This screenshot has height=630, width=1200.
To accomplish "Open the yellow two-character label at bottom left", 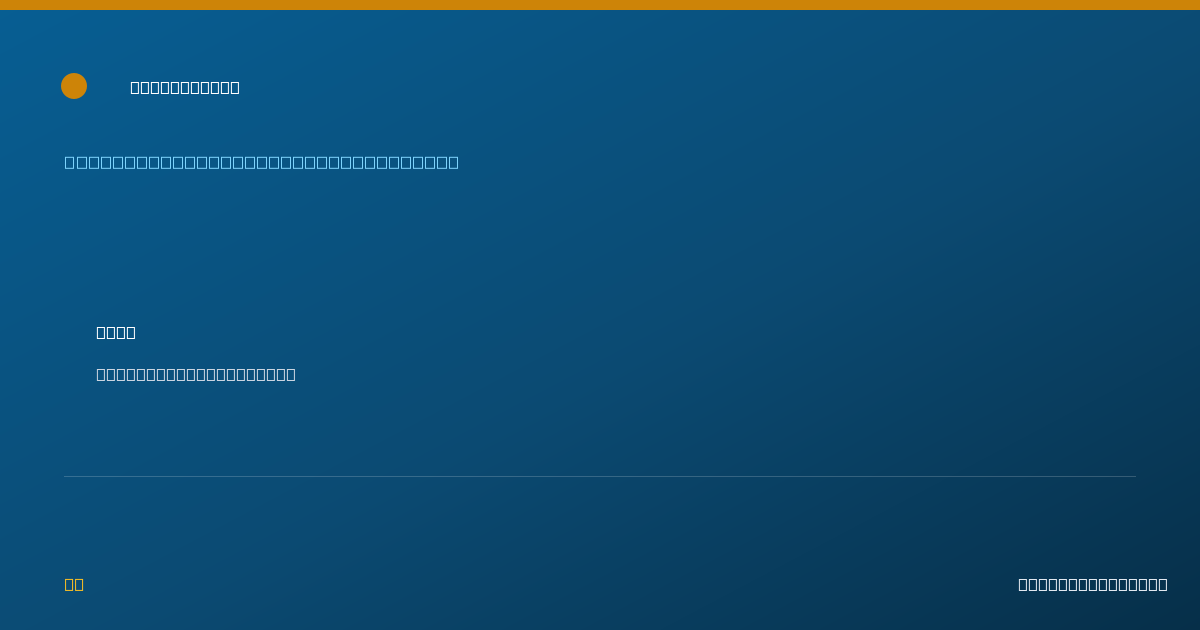I will 74,584.
